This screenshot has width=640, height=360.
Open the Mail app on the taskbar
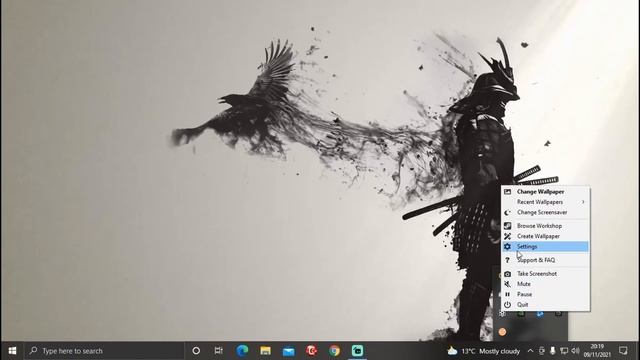pos(289,351)
